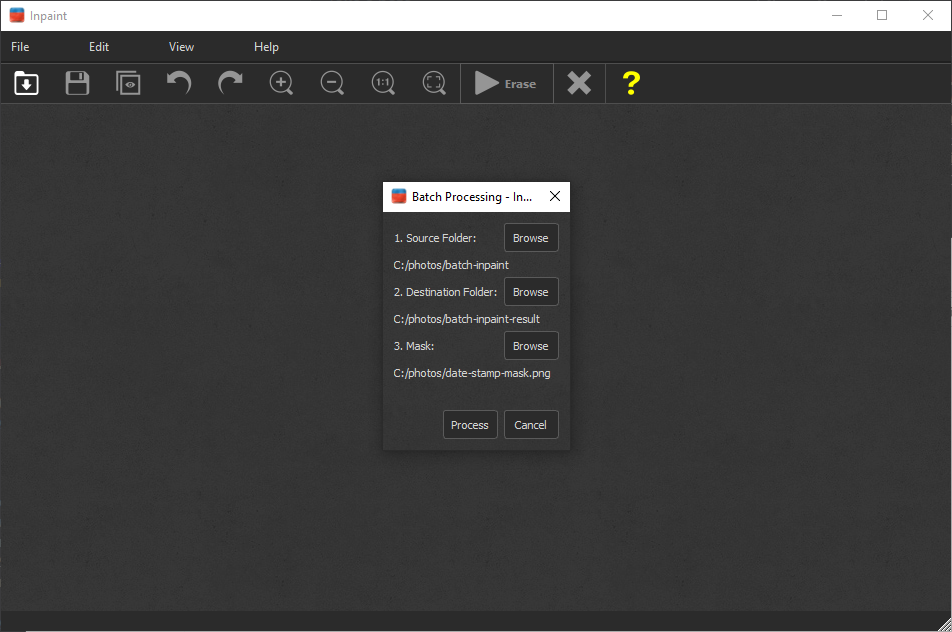Open an image using the import icon
The width and height of the screenshot is (952, 632).
[x=25, y=83]
